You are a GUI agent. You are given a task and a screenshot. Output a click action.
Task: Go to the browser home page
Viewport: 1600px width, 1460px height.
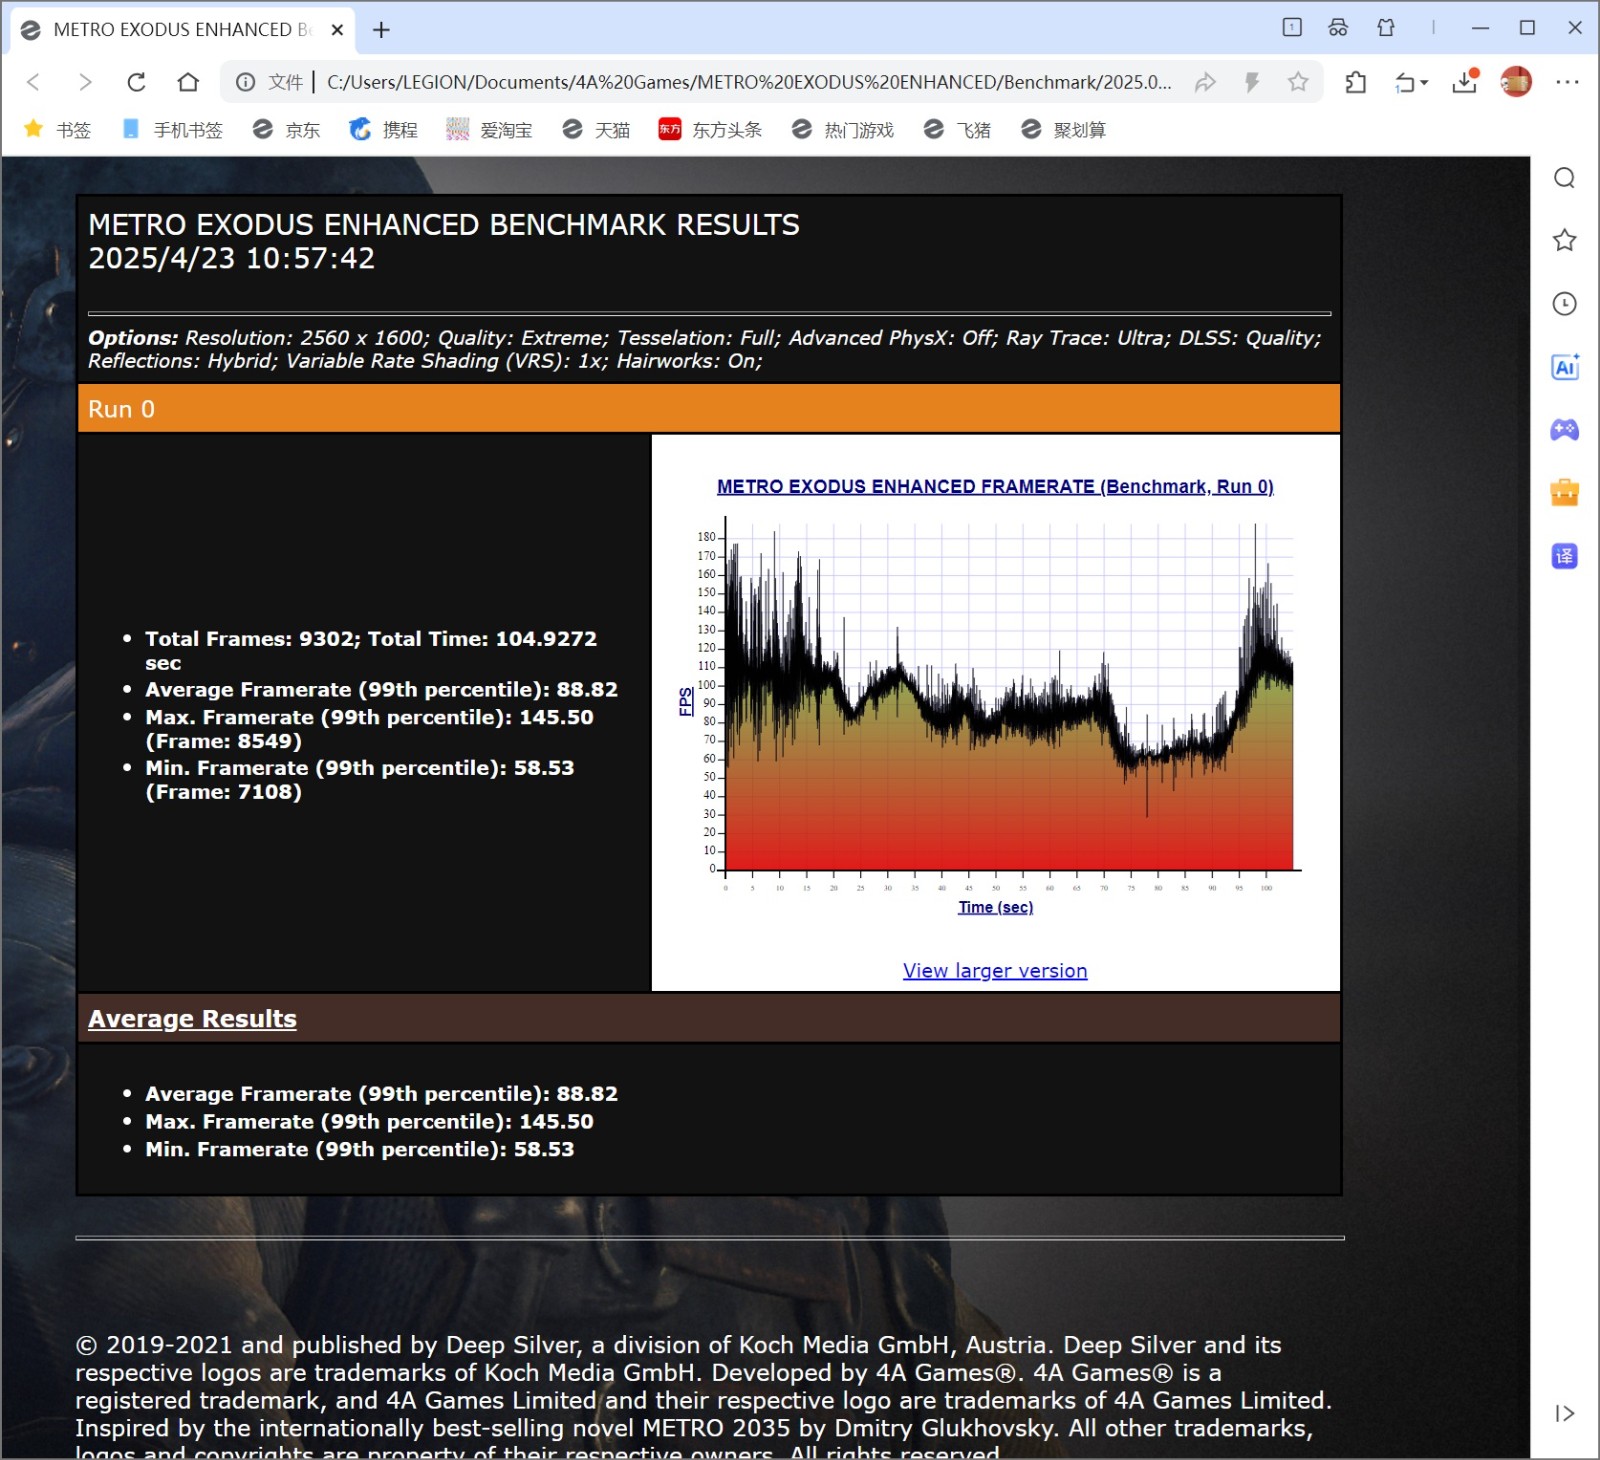coord(188,82)
